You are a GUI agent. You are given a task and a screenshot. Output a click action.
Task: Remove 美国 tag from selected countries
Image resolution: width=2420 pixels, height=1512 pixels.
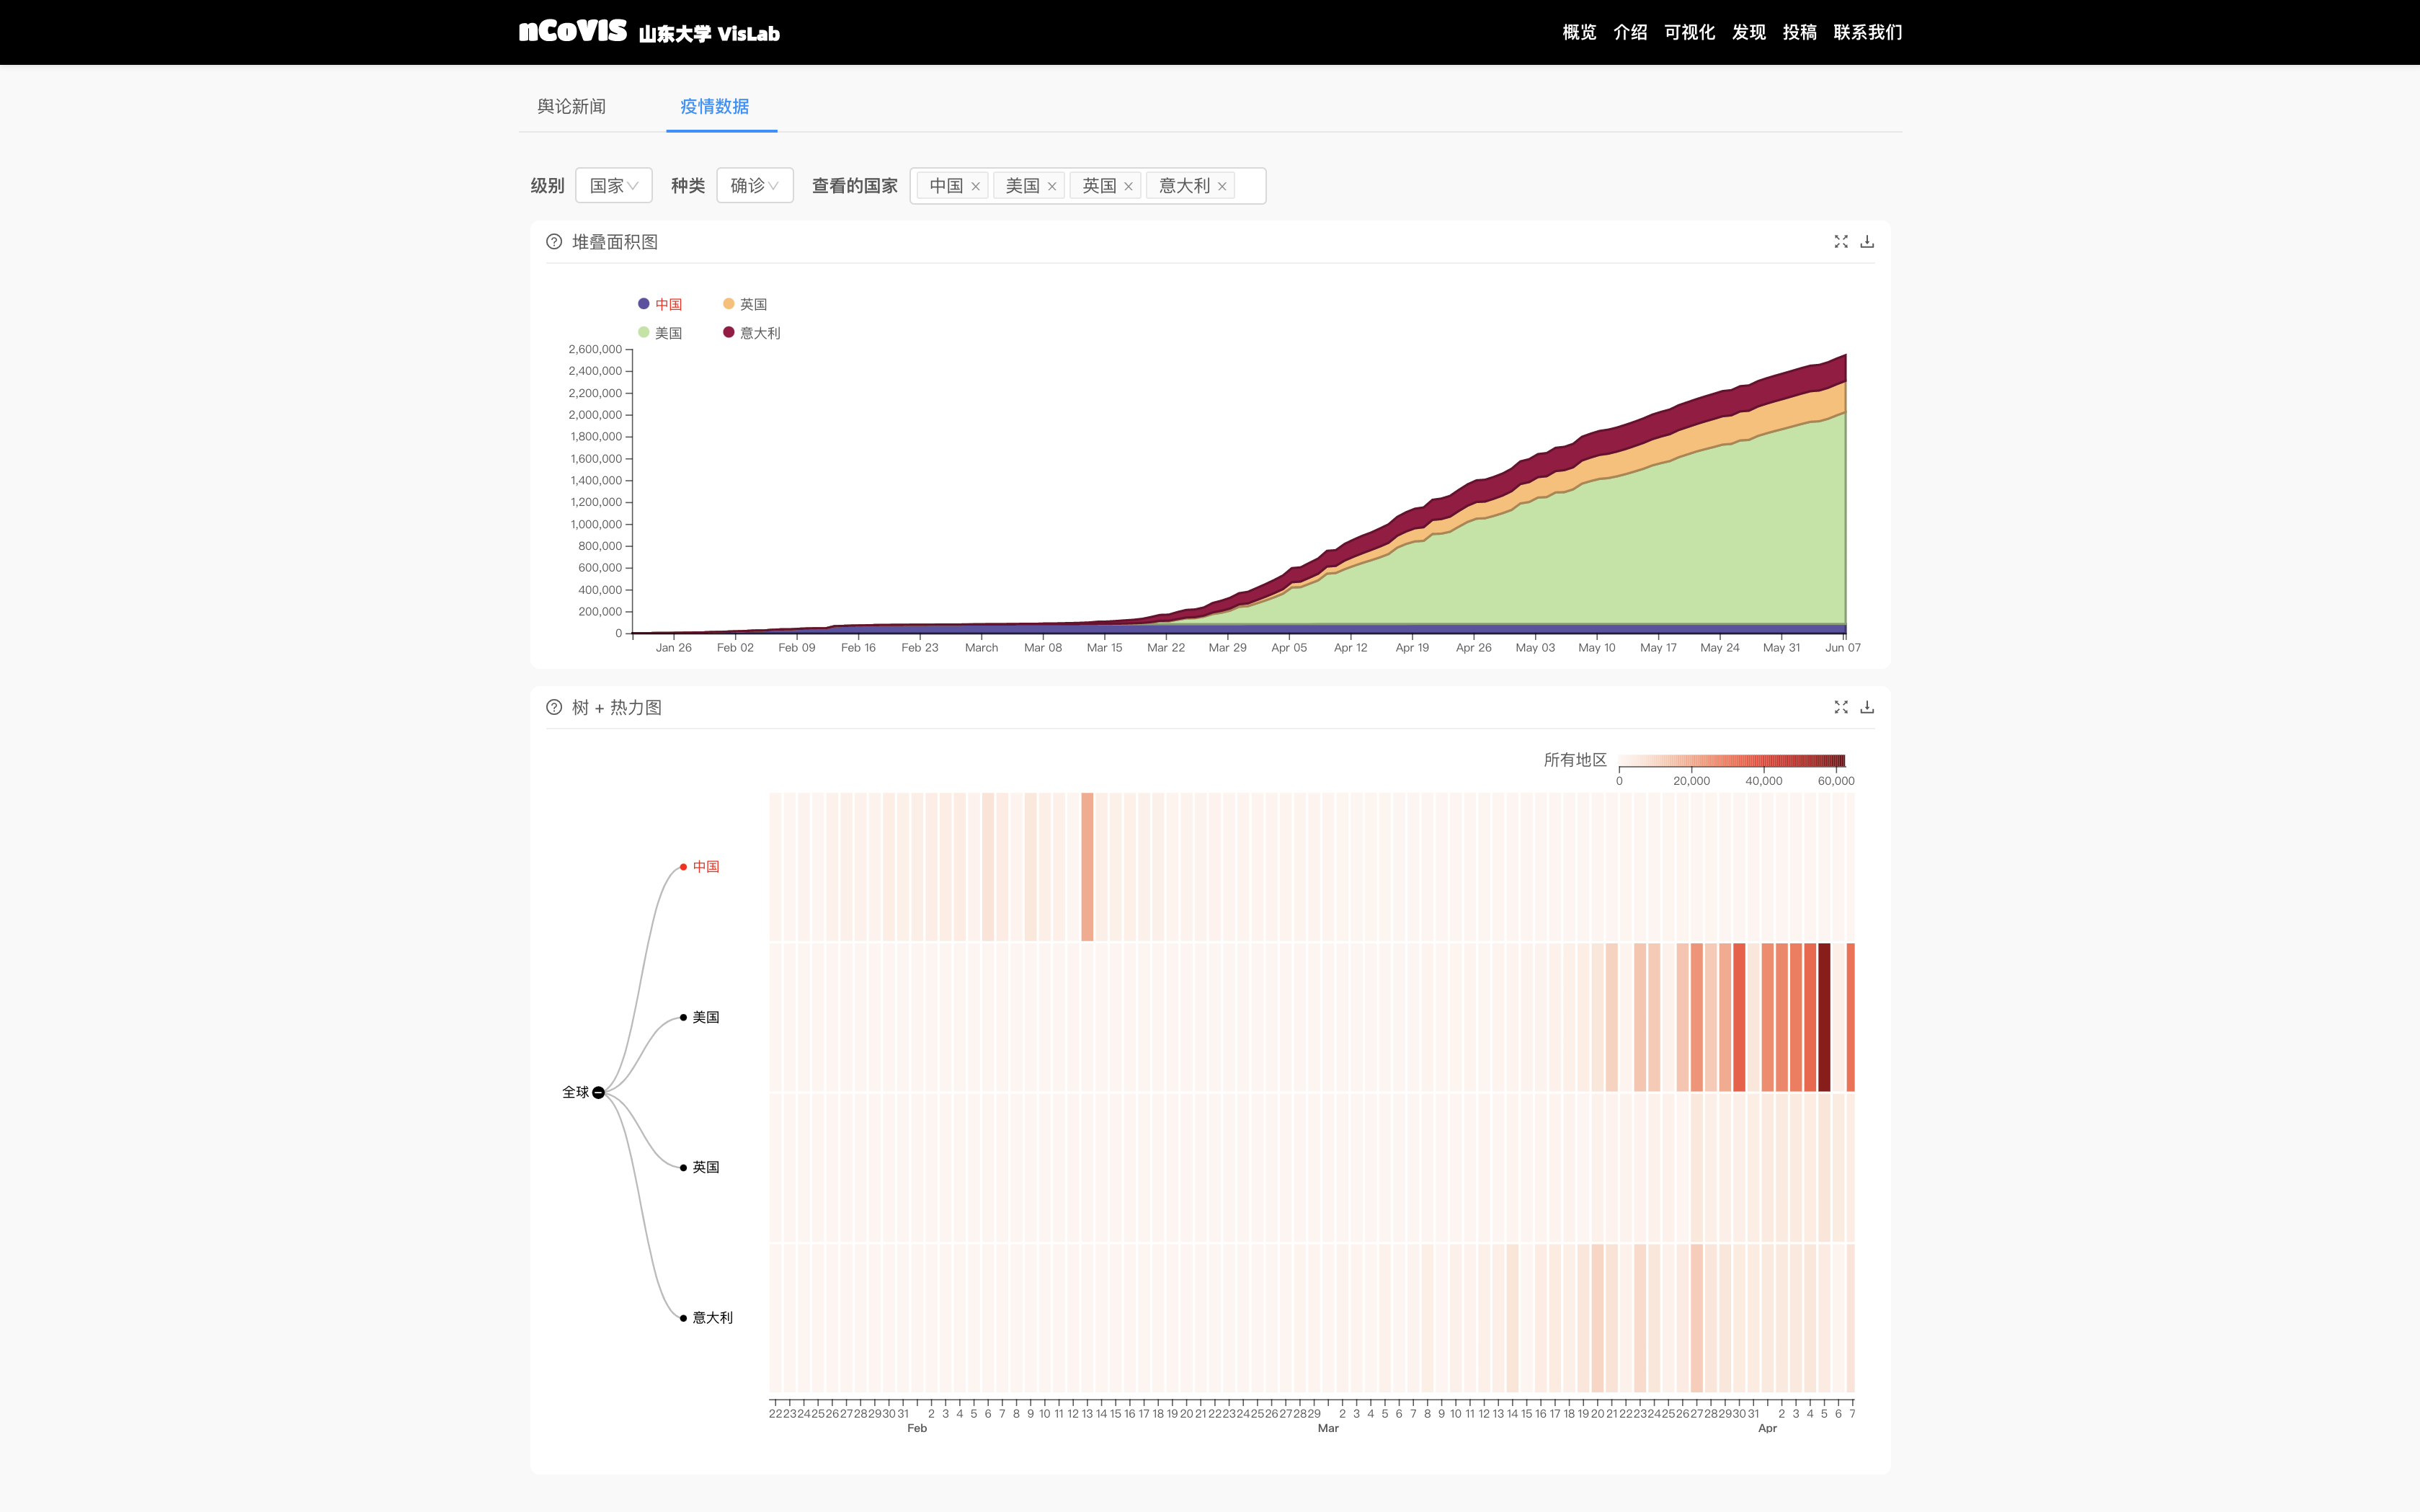click(1051, 186)
